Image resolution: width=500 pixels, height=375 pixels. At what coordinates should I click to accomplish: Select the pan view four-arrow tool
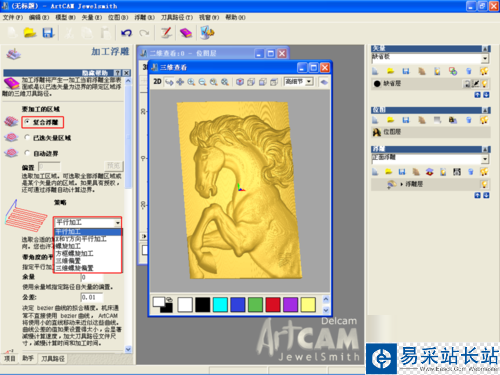180,82
